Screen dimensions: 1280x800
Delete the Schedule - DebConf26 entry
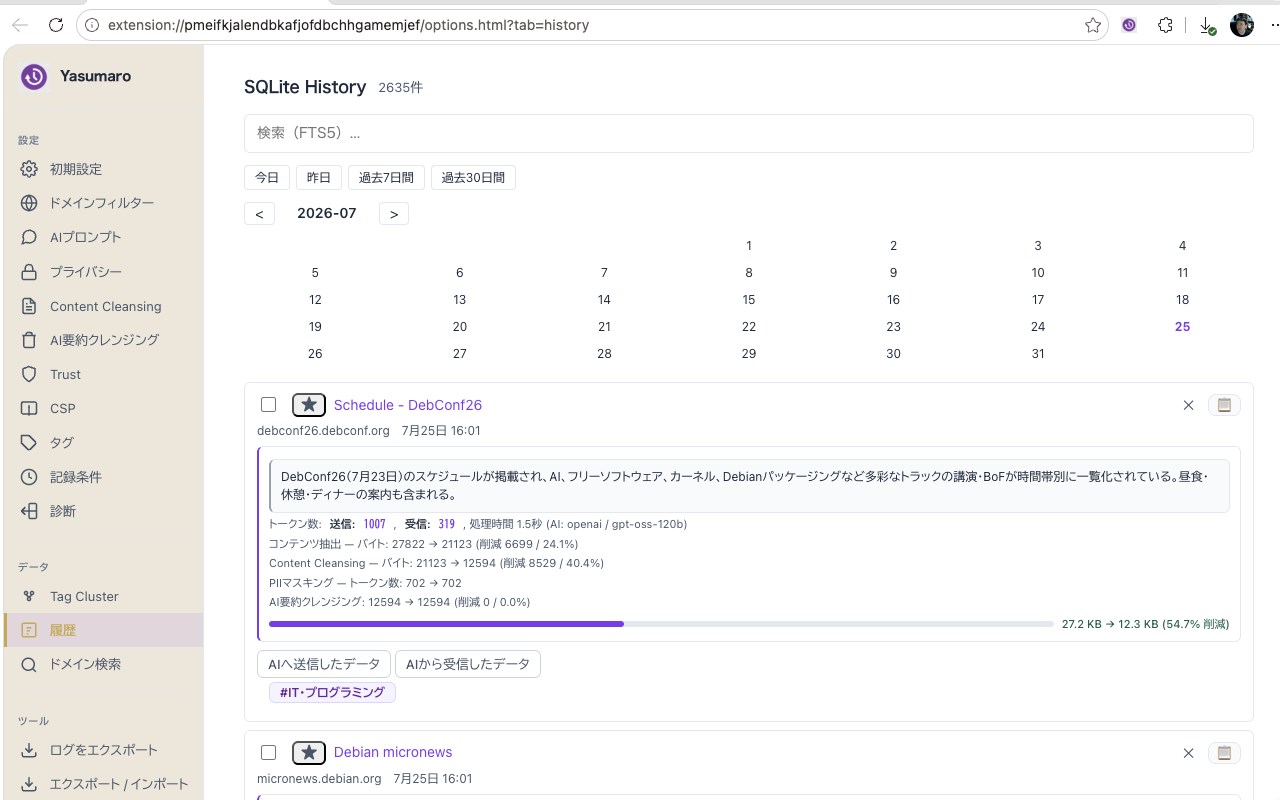coord(1188,405)
